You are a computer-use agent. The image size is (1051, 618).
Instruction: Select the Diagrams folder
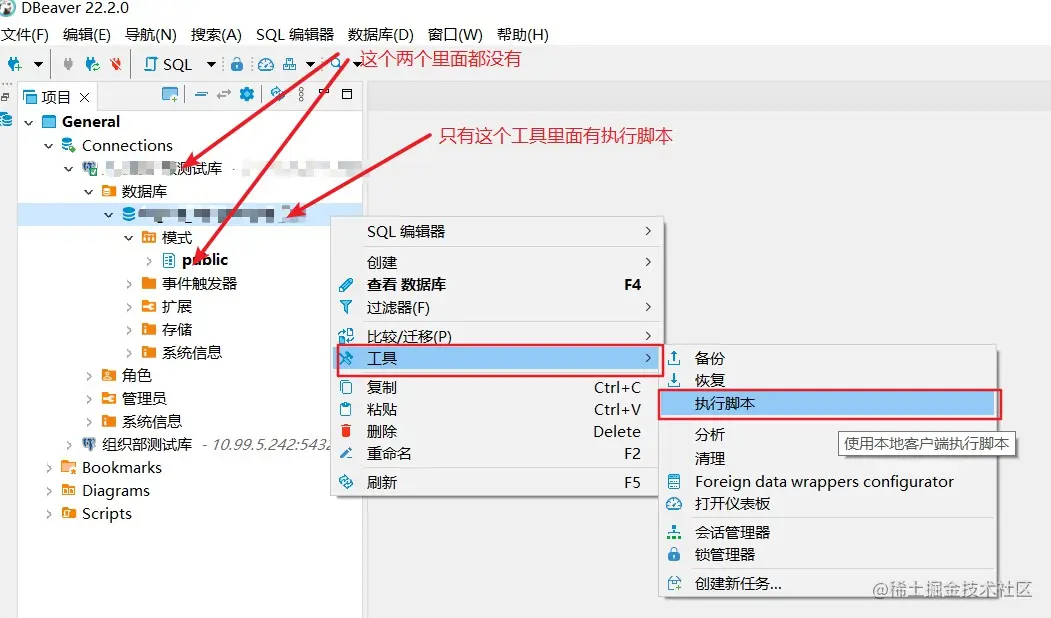pos(115,491)
